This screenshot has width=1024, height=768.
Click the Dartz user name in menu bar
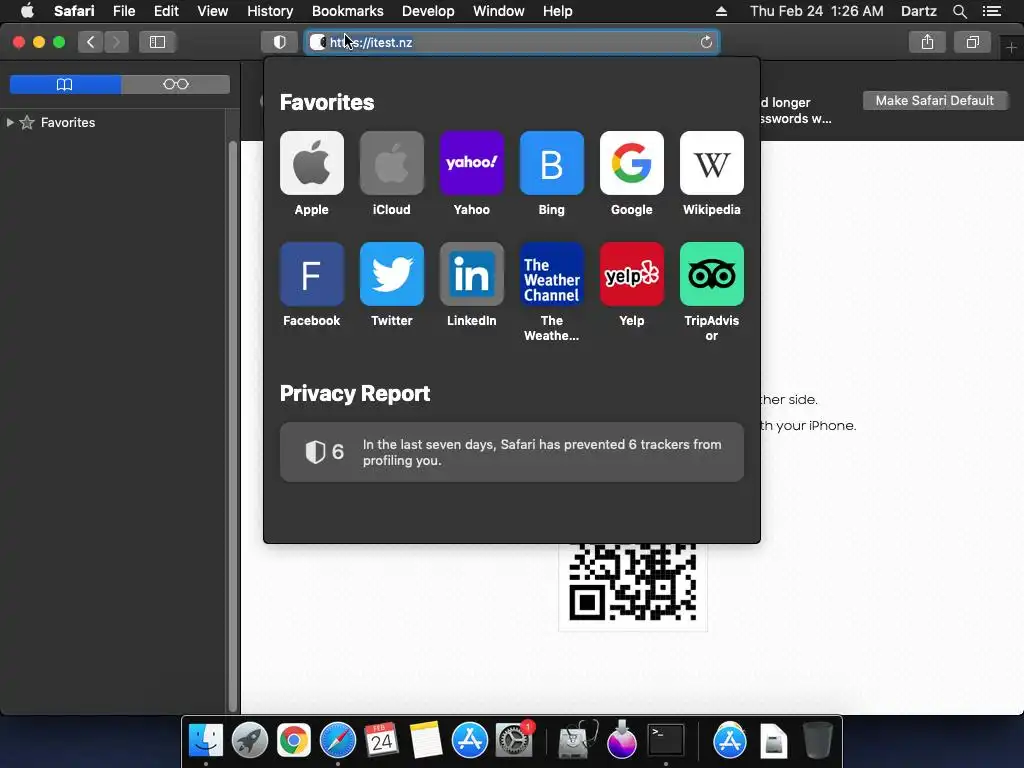pos(919,11)
